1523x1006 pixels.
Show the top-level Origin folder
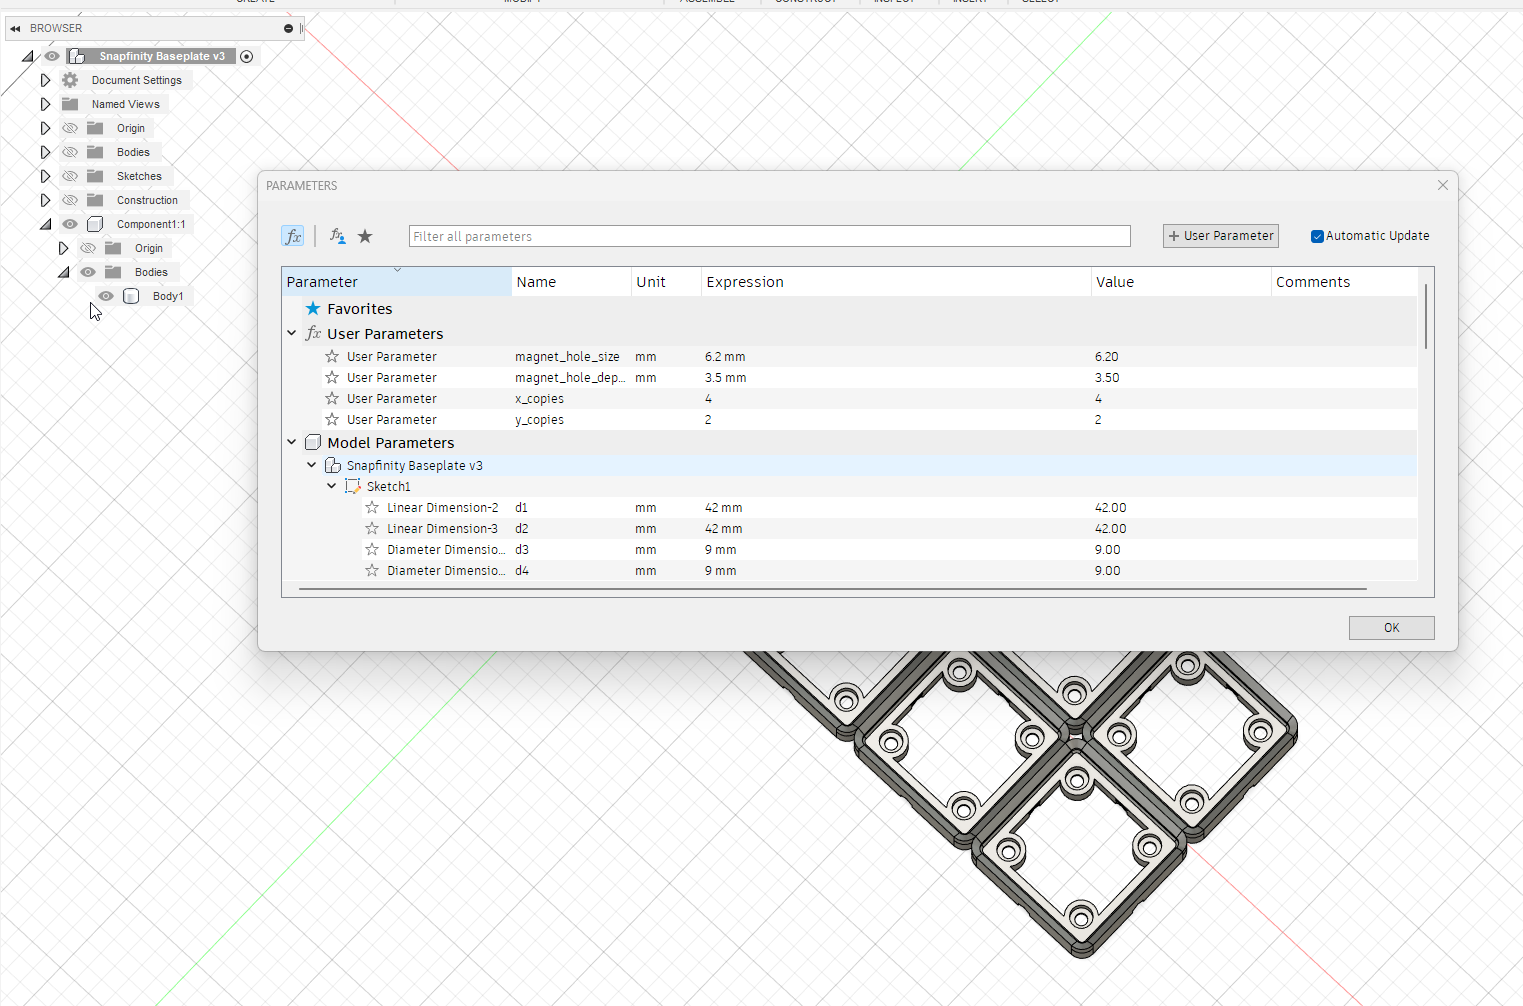tap(70, 128)
